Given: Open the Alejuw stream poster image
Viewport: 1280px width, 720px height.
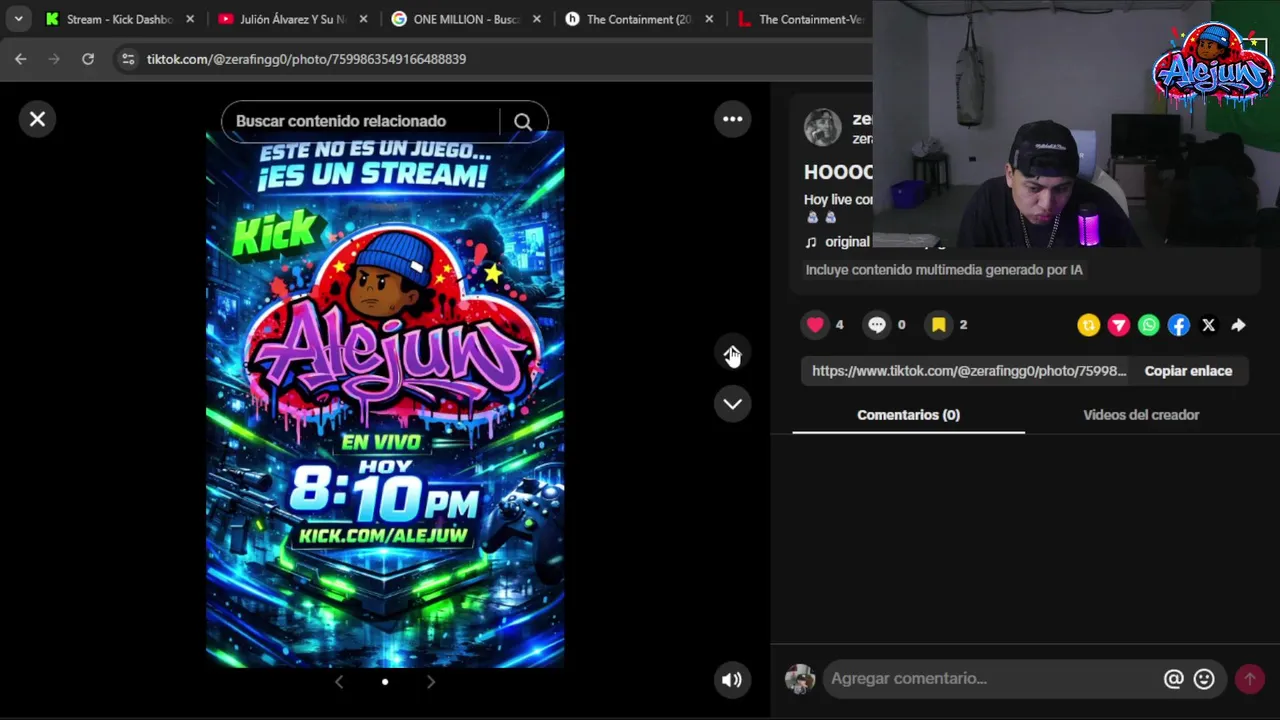Looking at the screenshot, I should click(x=385, y=399).
